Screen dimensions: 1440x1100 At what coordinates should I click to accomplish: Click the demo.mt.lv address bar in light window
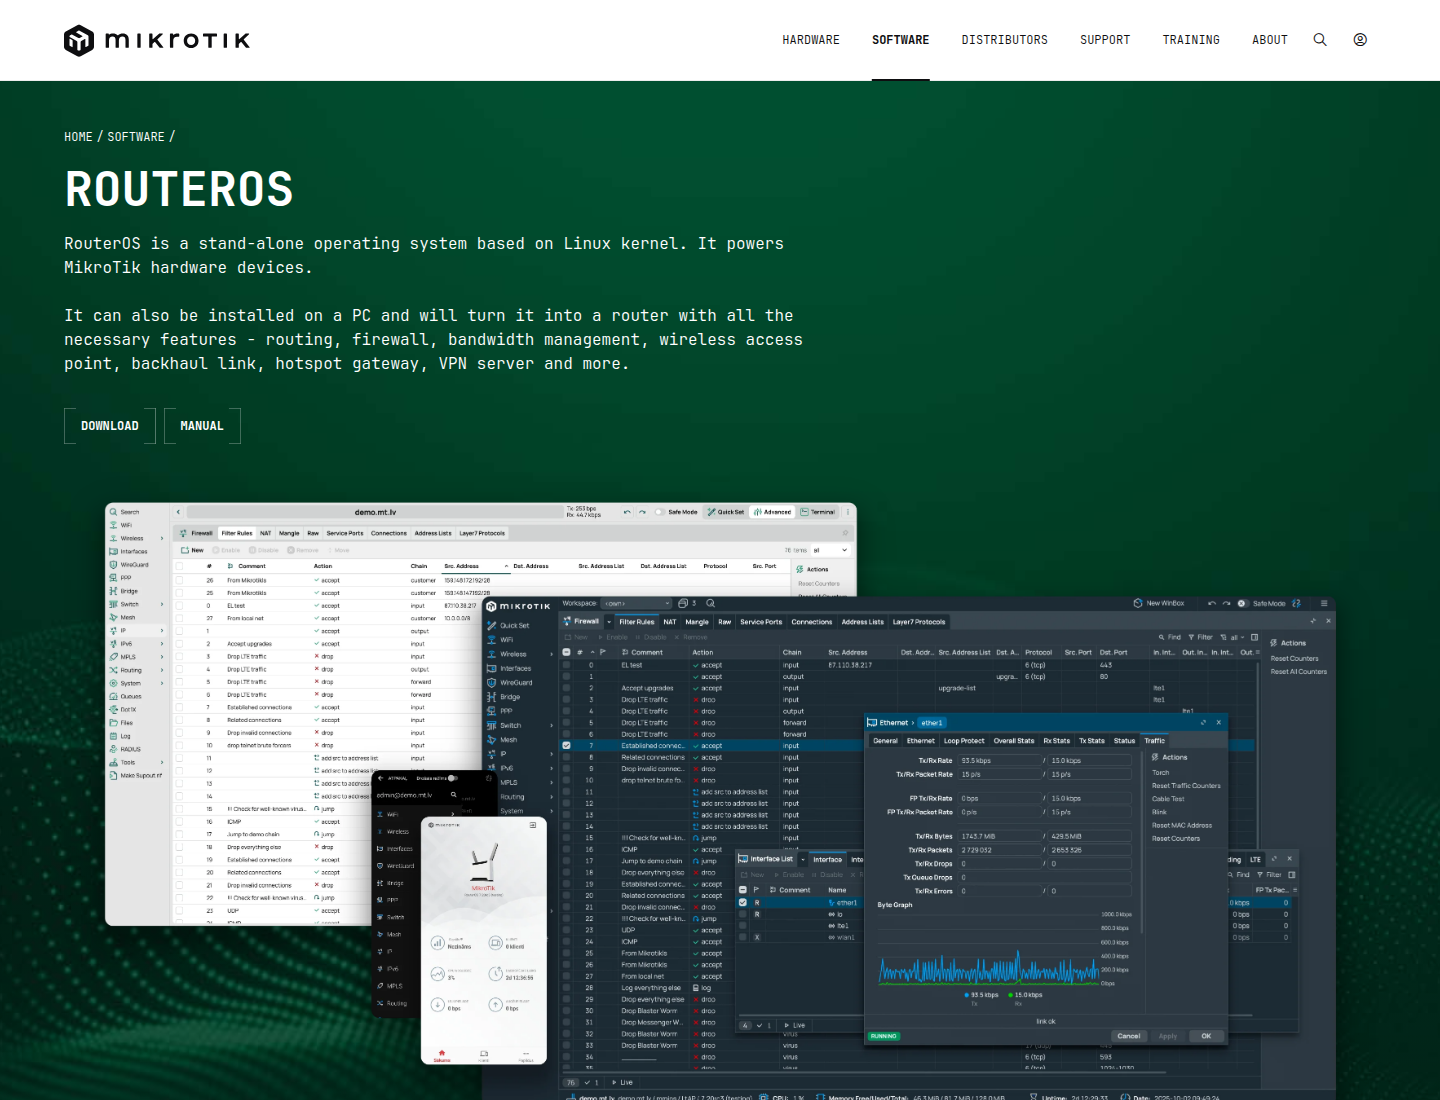tap(375, 512)
